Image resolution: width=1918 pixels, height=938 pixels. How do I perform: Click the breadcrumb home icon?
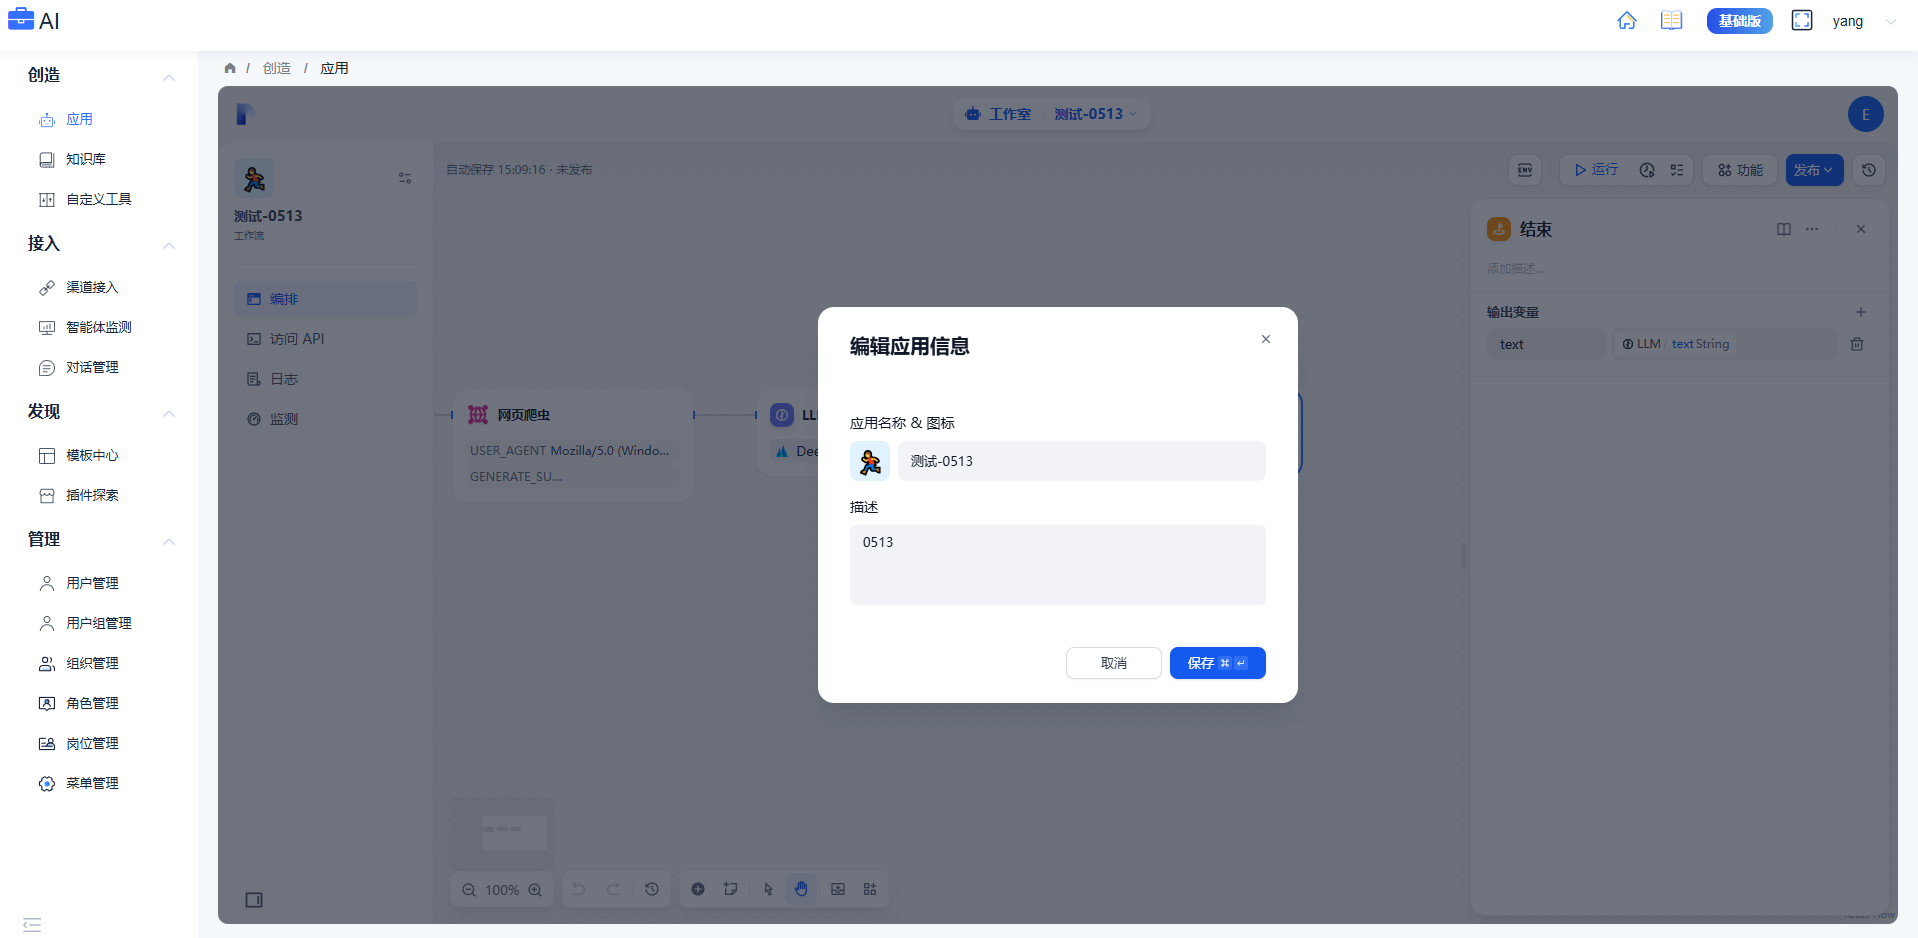230,68
